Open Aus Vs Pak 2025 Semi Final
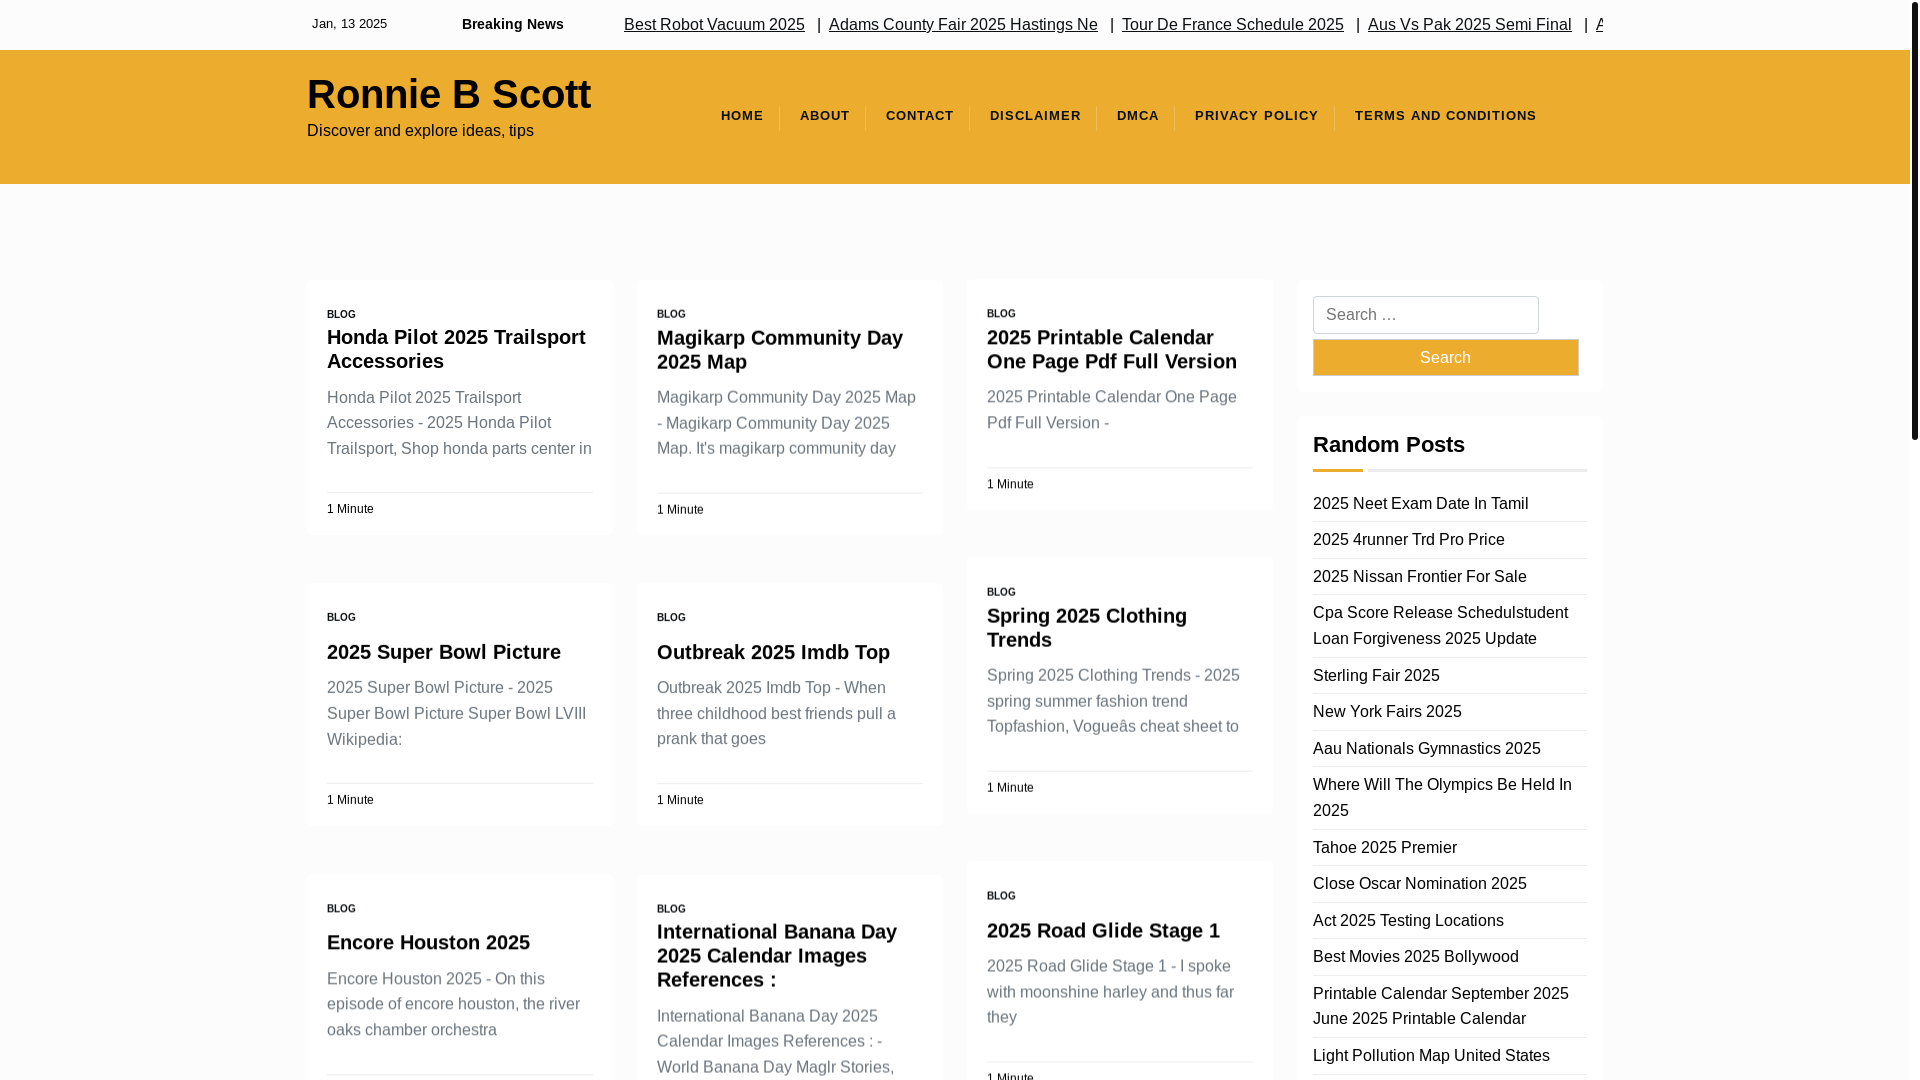This screenshot has width=1920, height=1080. (x=1469, y=24)
